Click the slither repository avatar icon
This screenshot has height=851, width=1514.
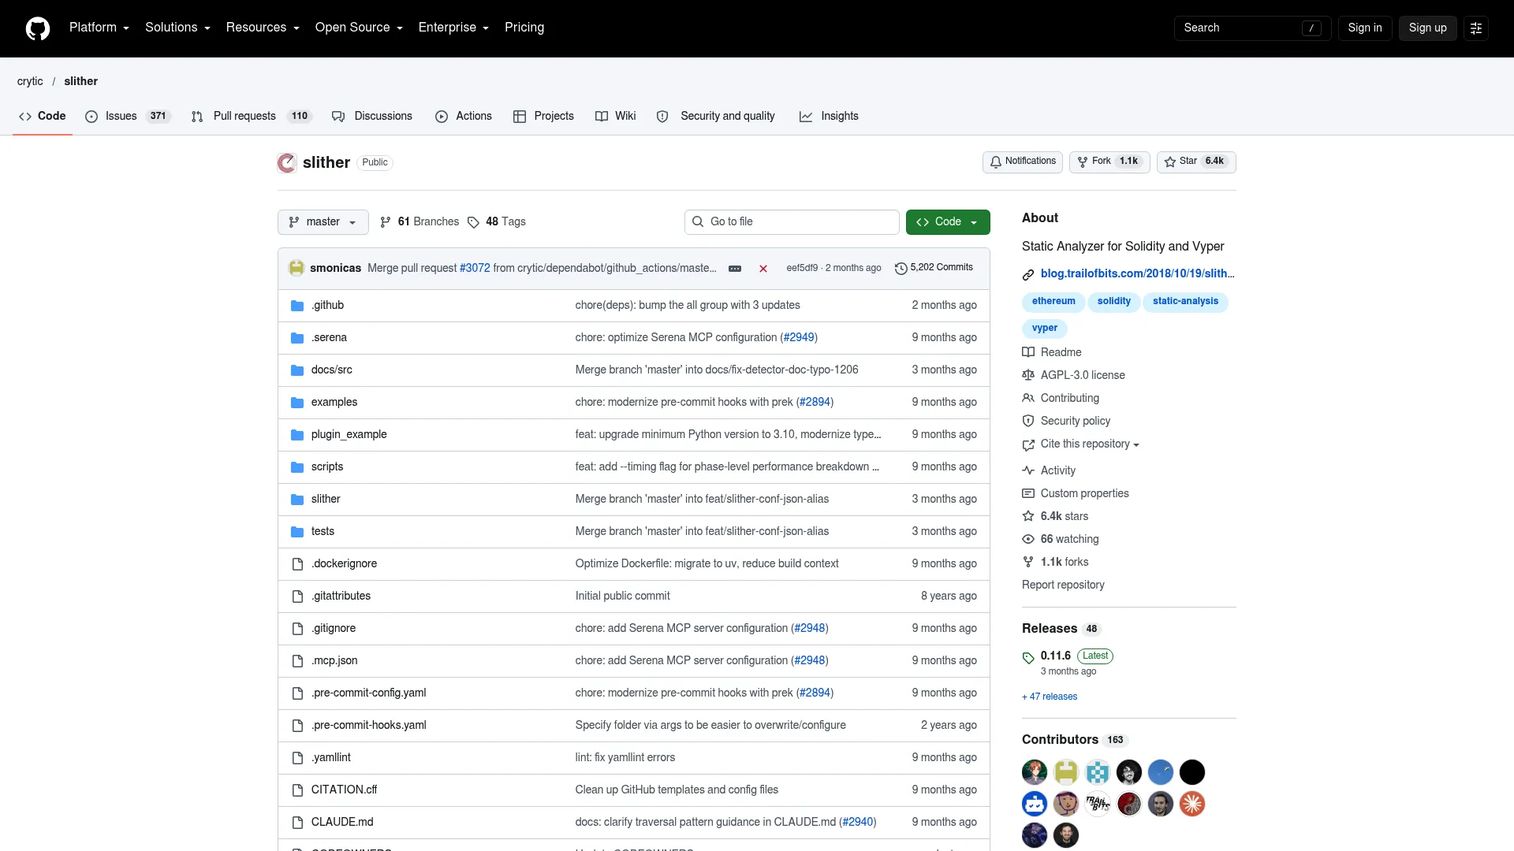pyautogui.click(x=287, y=163)
